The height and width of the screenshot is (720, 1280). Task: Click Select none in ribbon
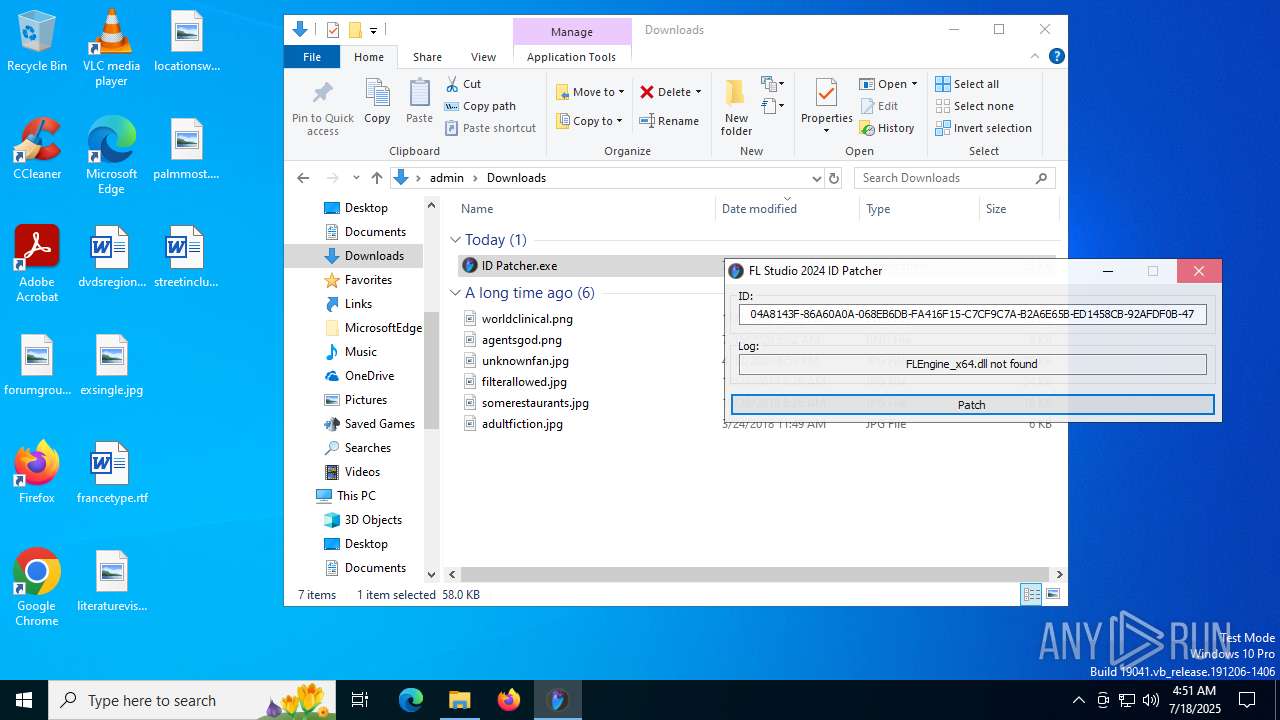(974, 106)
